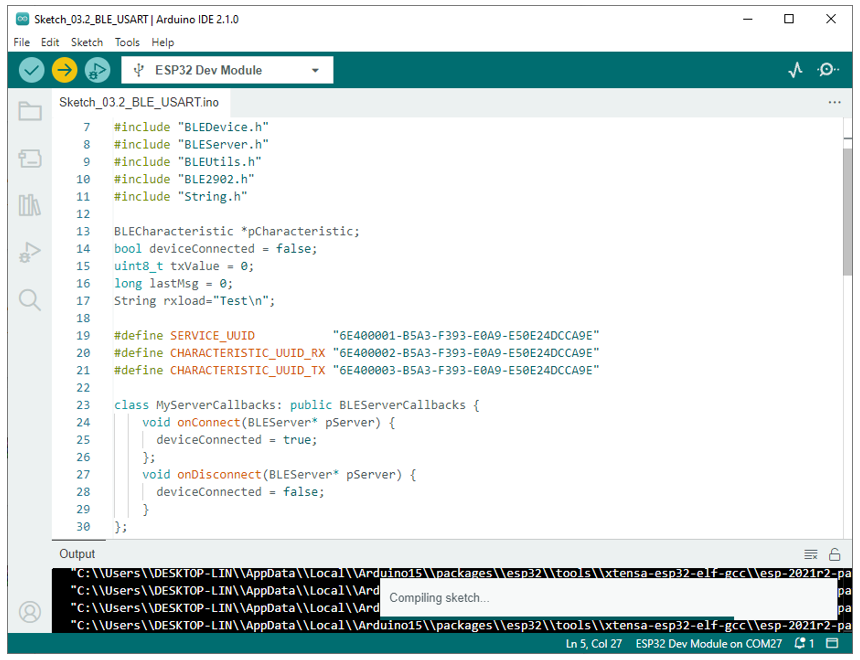Click the "BLEServer.h" include string

[x=223, y=145]
